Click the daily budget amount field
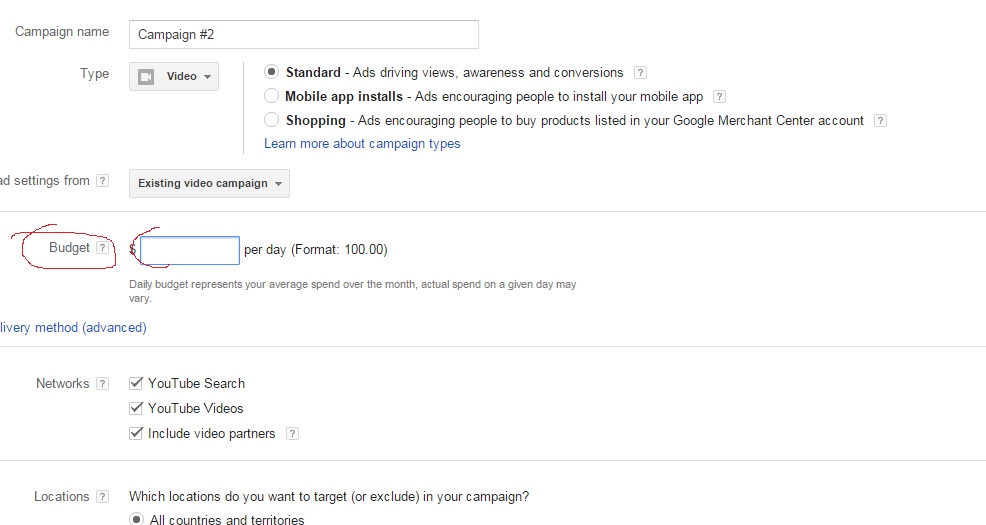The image size is (986, 525). click(x=190, y=250)
